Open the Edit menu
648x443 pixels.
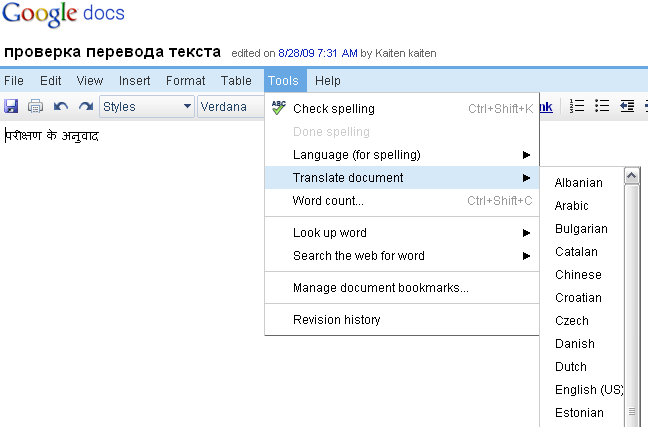click(x=50, y=81)
